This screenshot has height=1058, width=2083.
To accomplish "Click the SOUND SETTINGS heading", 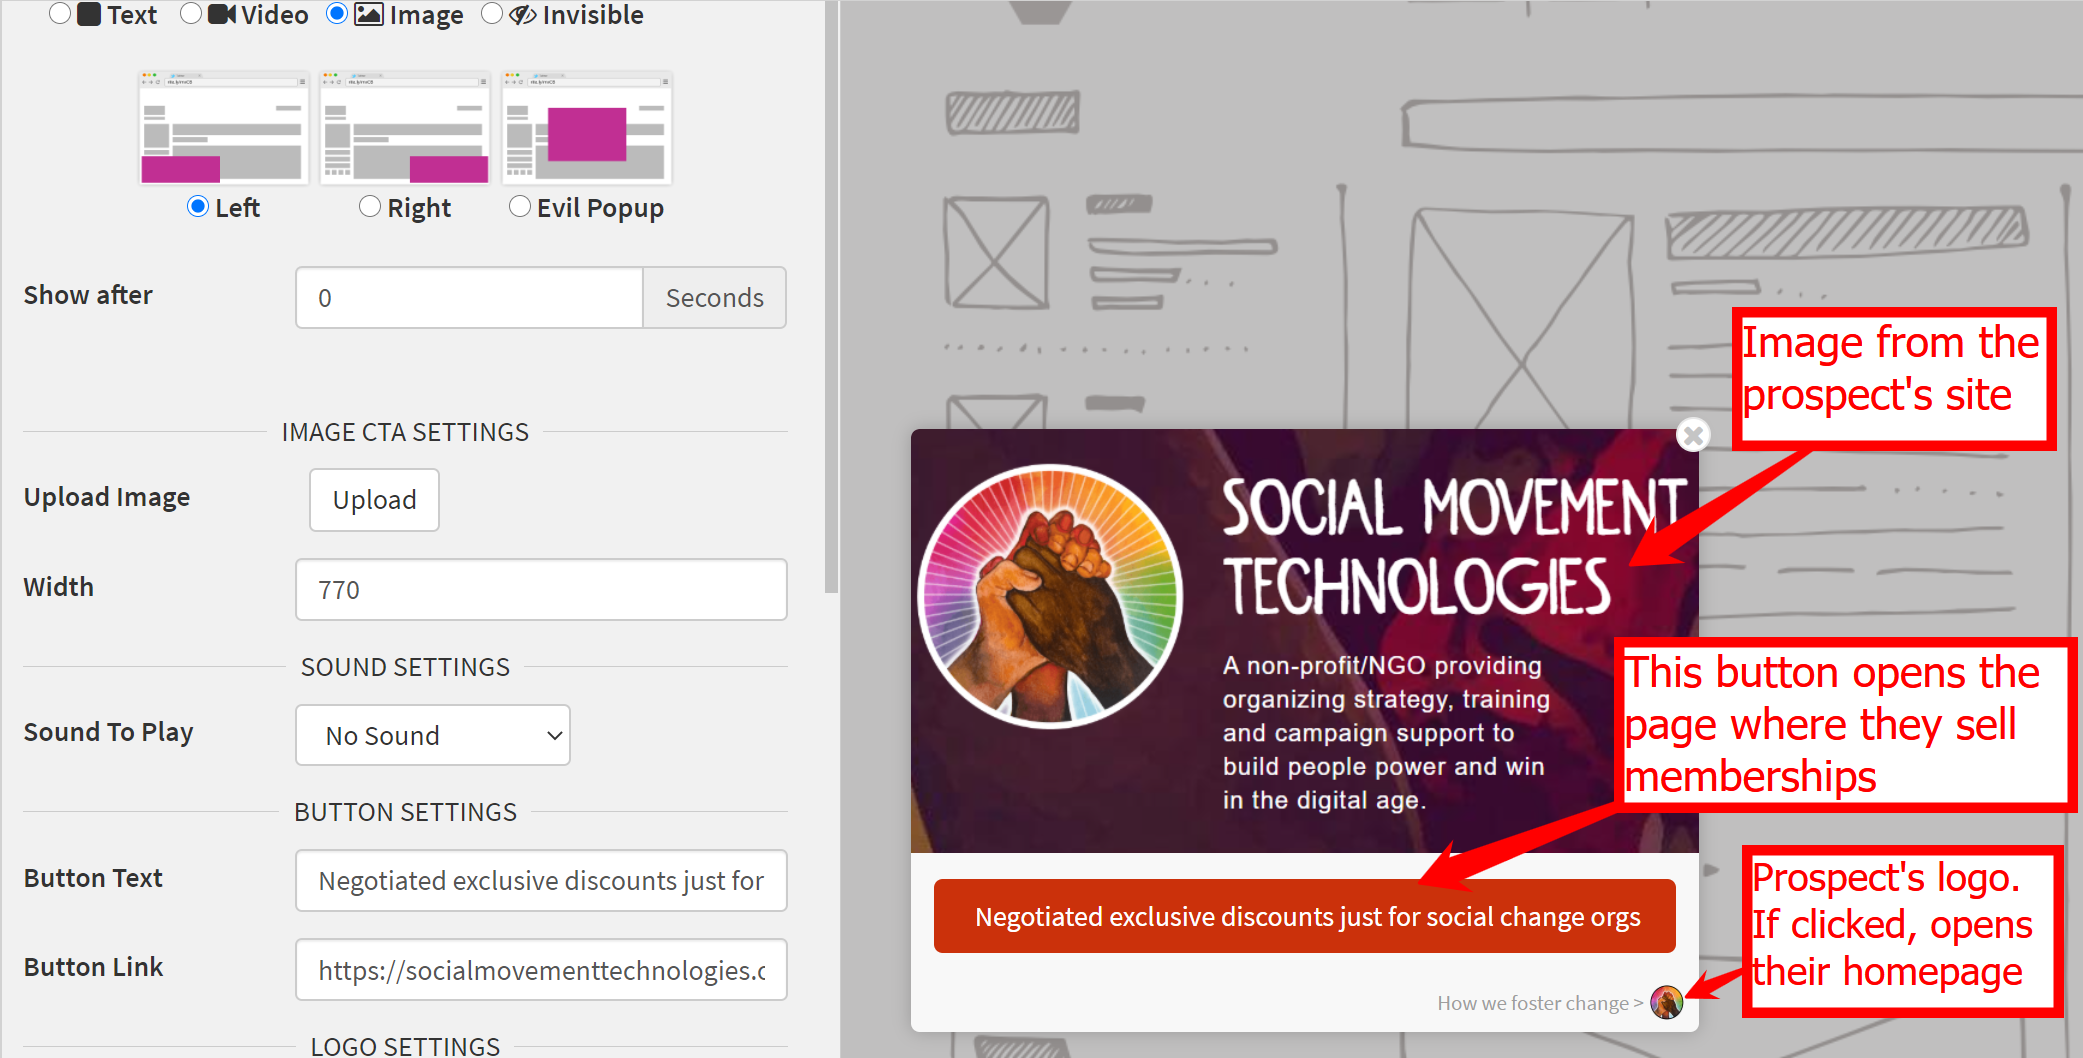I will [405, 667].
